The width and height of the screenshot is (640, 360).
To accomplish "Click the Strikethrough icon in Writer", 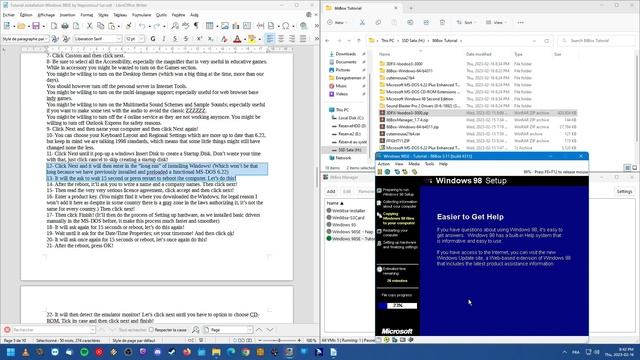I will pos(186,39).
